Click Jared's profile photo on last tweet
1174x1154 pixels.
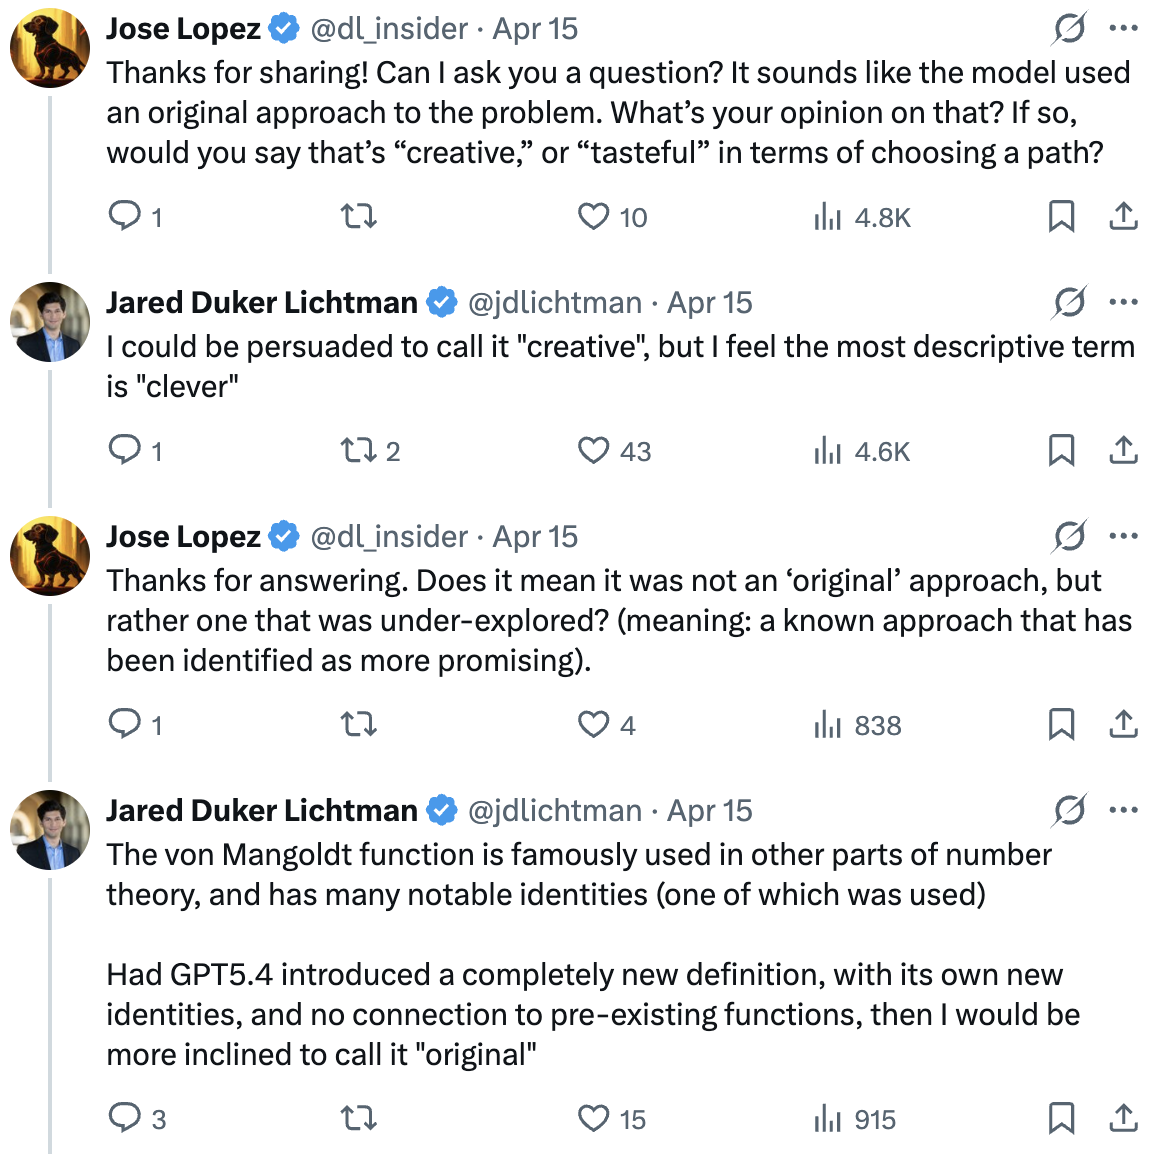tap(50, 830)
